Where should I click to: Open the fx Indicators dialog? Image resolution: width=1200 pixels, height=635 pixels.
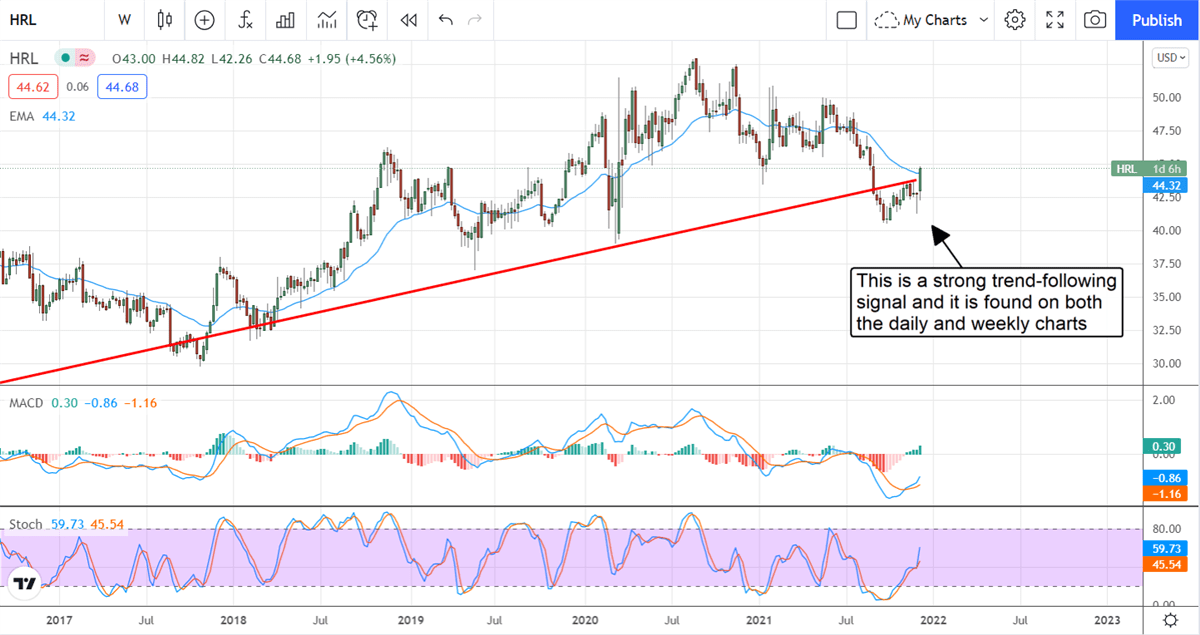tap(245, 19)
